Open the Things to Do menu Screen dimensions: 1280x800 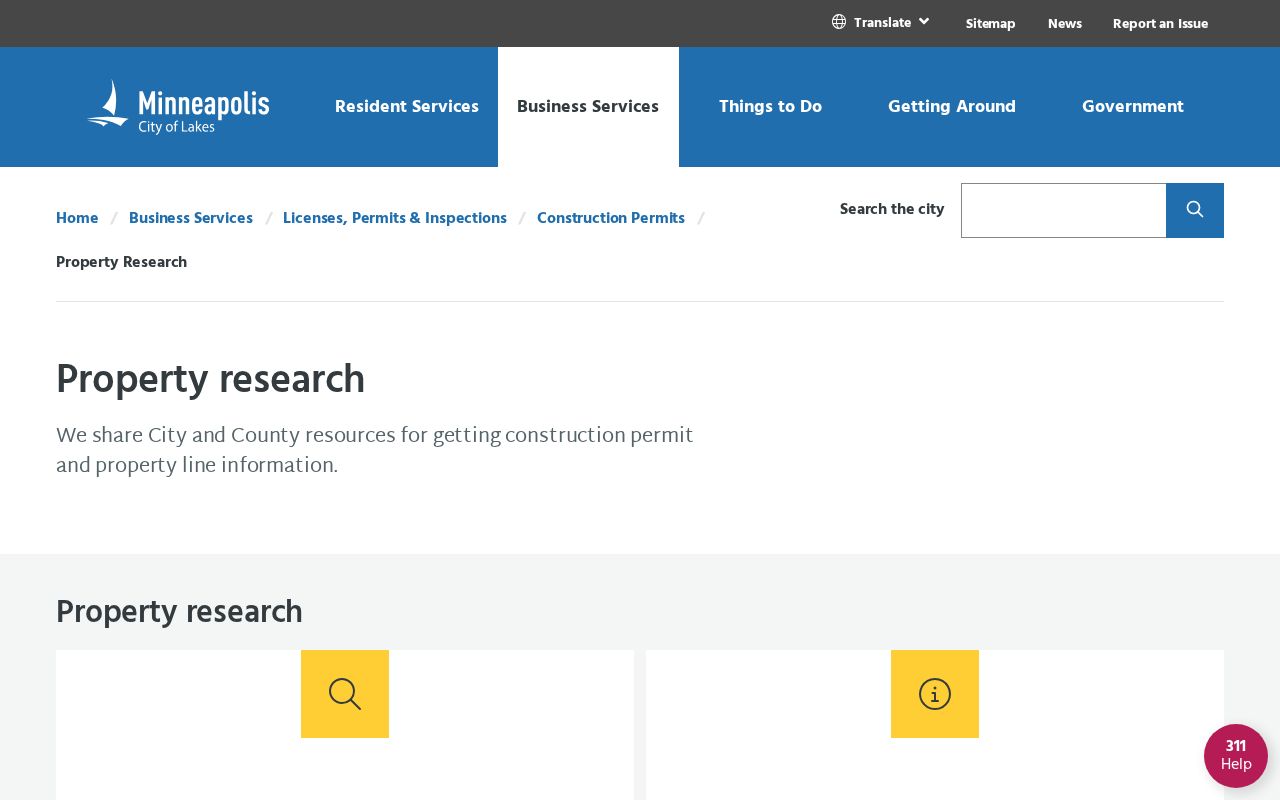pyautogui.click(x=770, y=106)
